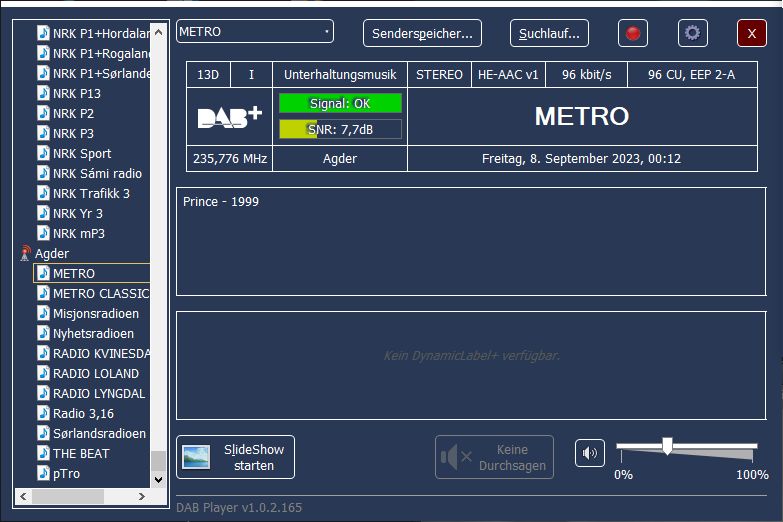This screenshot has height=522, width=783.
Task: Click the note icon beside pTro
Action: tap(43, 473)
